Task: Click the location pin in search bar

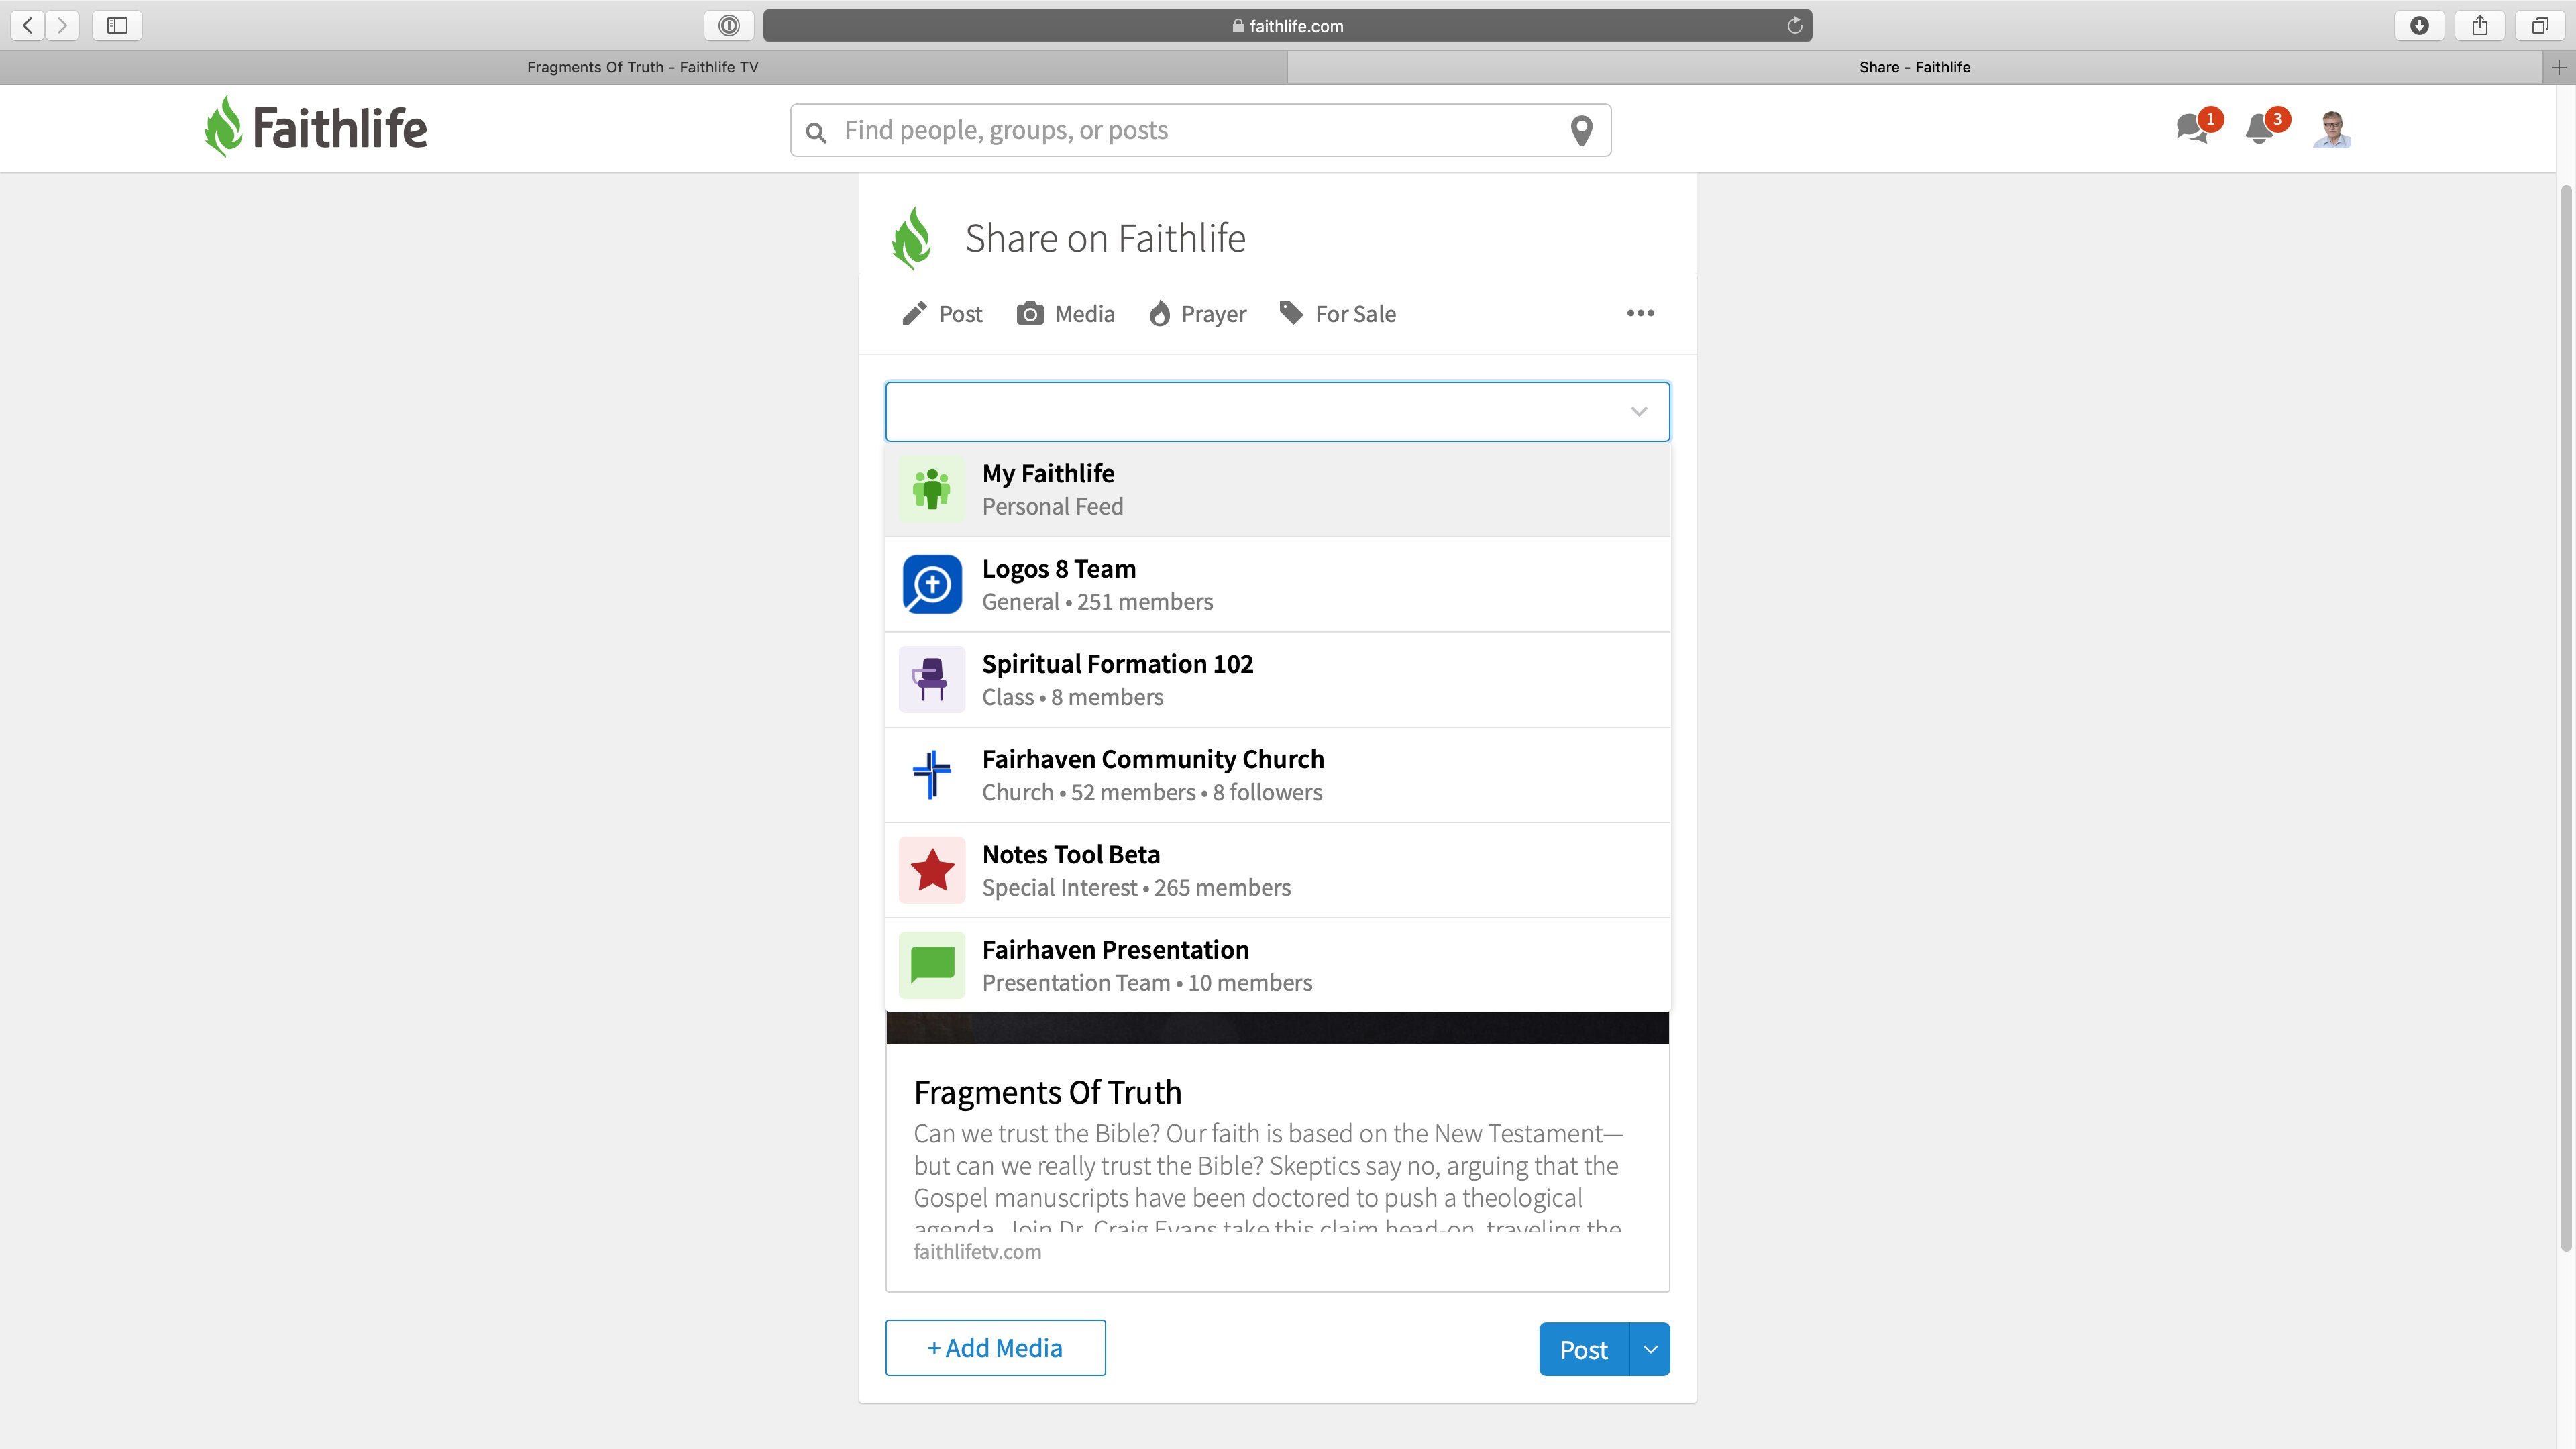Action: pyautogui.click(x=1581, y=130)
